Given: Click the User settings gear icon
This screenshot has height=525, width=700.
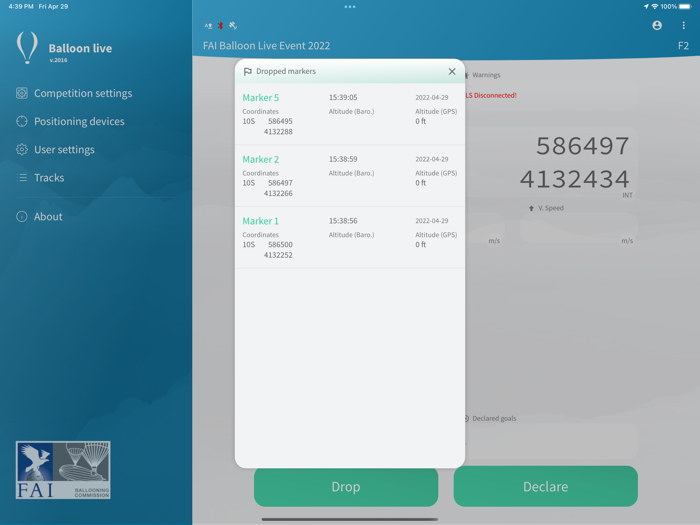Looking at the screenshot, I should click(x=21, y=150).
